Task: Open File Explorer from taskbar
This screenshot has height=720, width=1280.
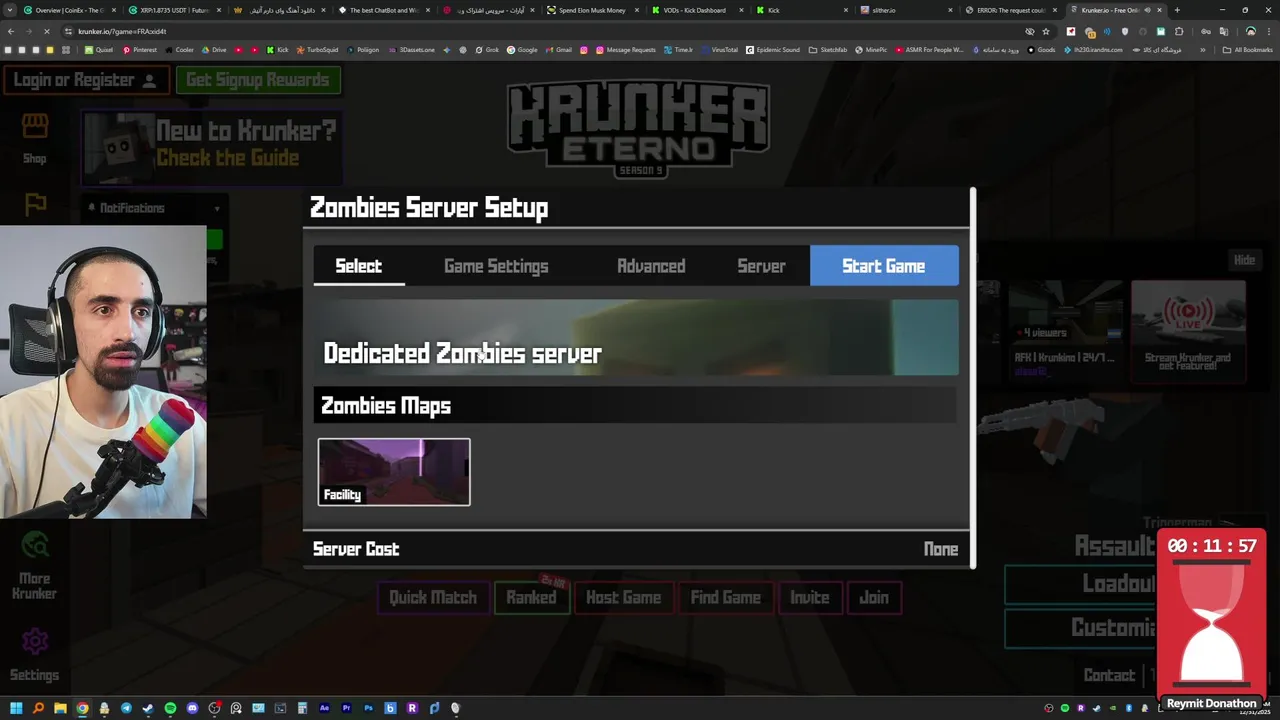Action: (x=60, y=708)
